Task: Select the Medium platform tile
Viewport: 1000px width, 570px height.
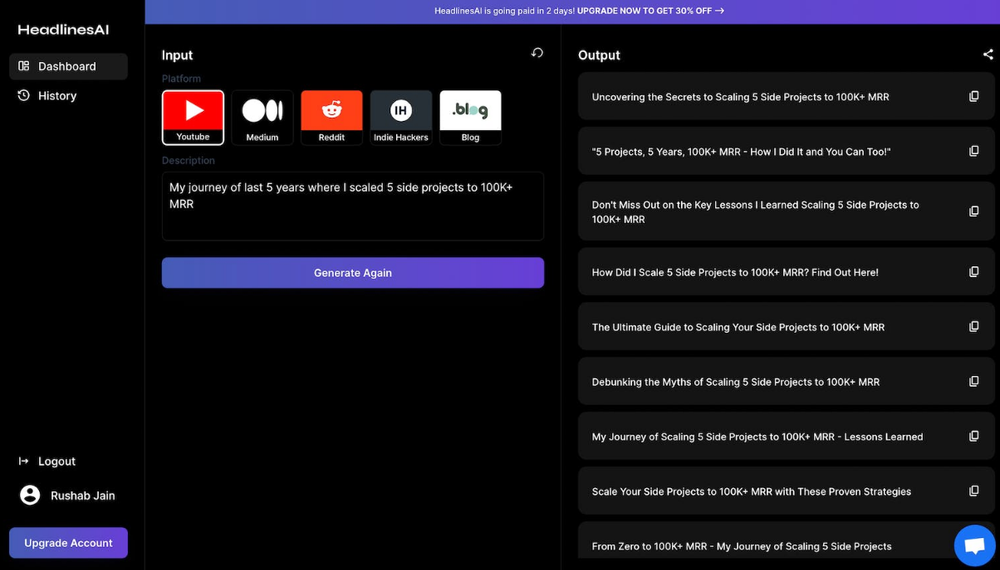Action: point(262,118)
